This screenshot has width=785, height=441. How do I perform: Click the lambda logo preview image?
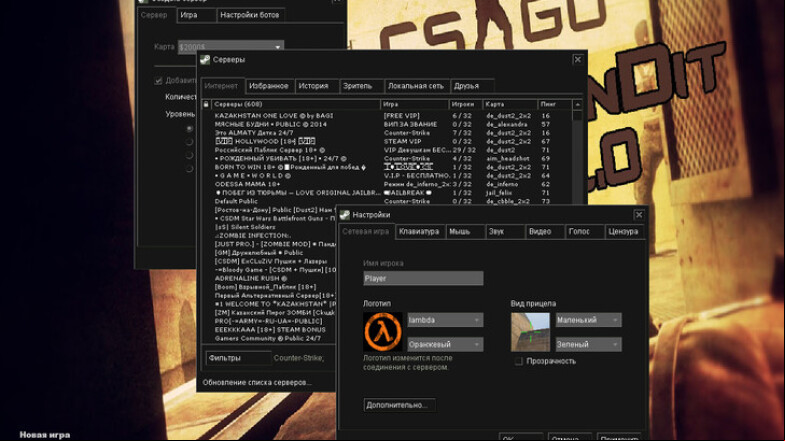click(x=382, y=332)
